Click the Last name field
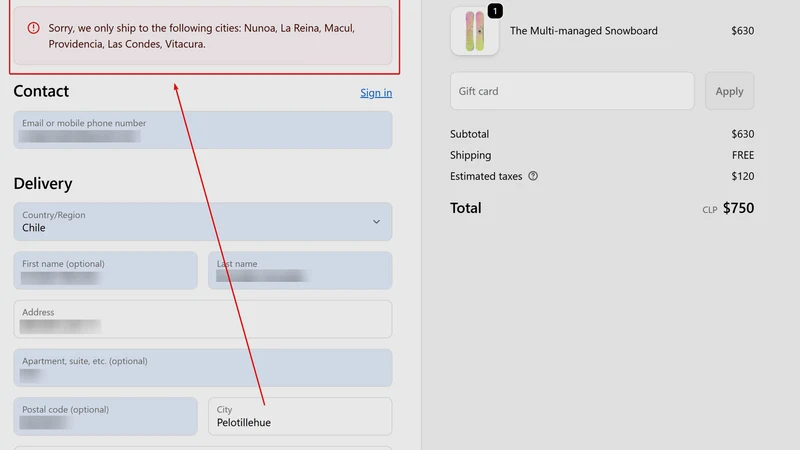Image resolution: width=800 pixels, height=450 pixels. 300,270
